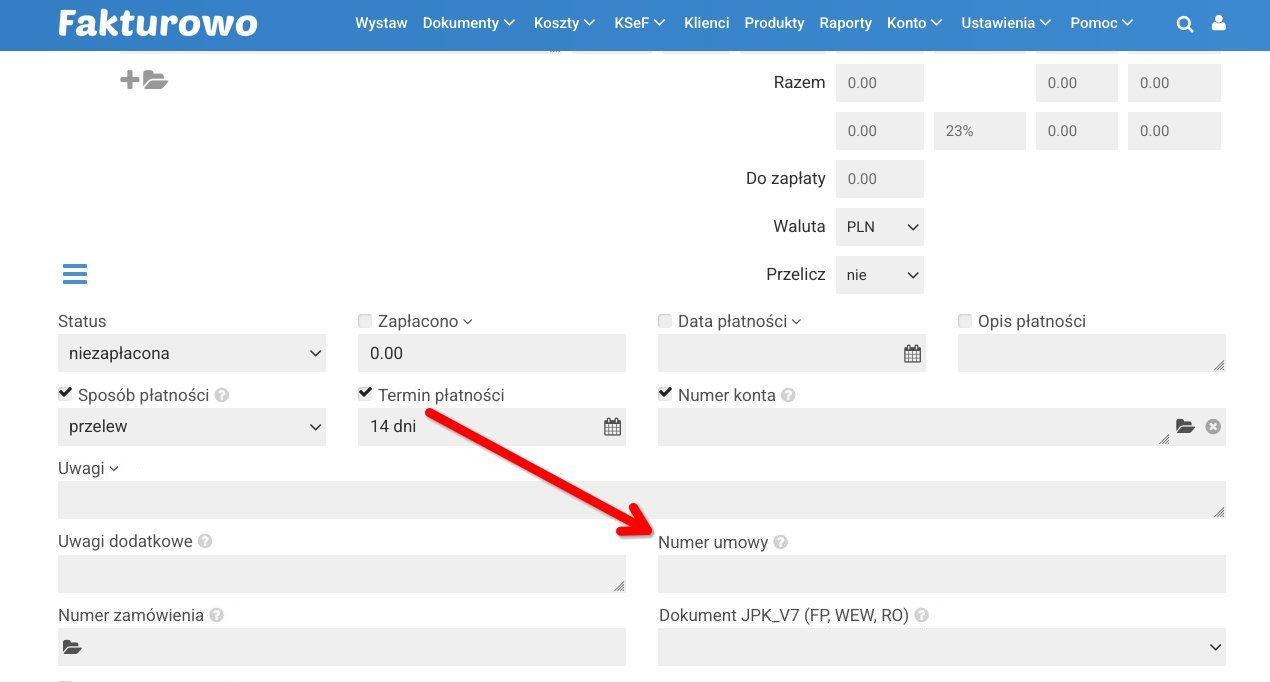Clear Numer konta using the X icon

[x=1213, y=427]
